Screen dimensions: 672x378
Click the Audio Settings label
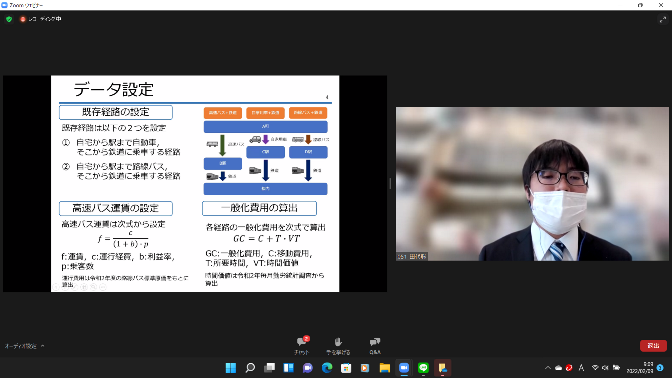[21, 346]
